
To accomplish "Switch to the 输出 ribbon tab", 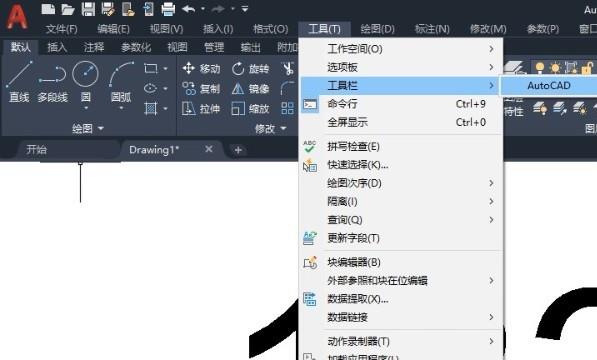I will click(x=251, y=47).
